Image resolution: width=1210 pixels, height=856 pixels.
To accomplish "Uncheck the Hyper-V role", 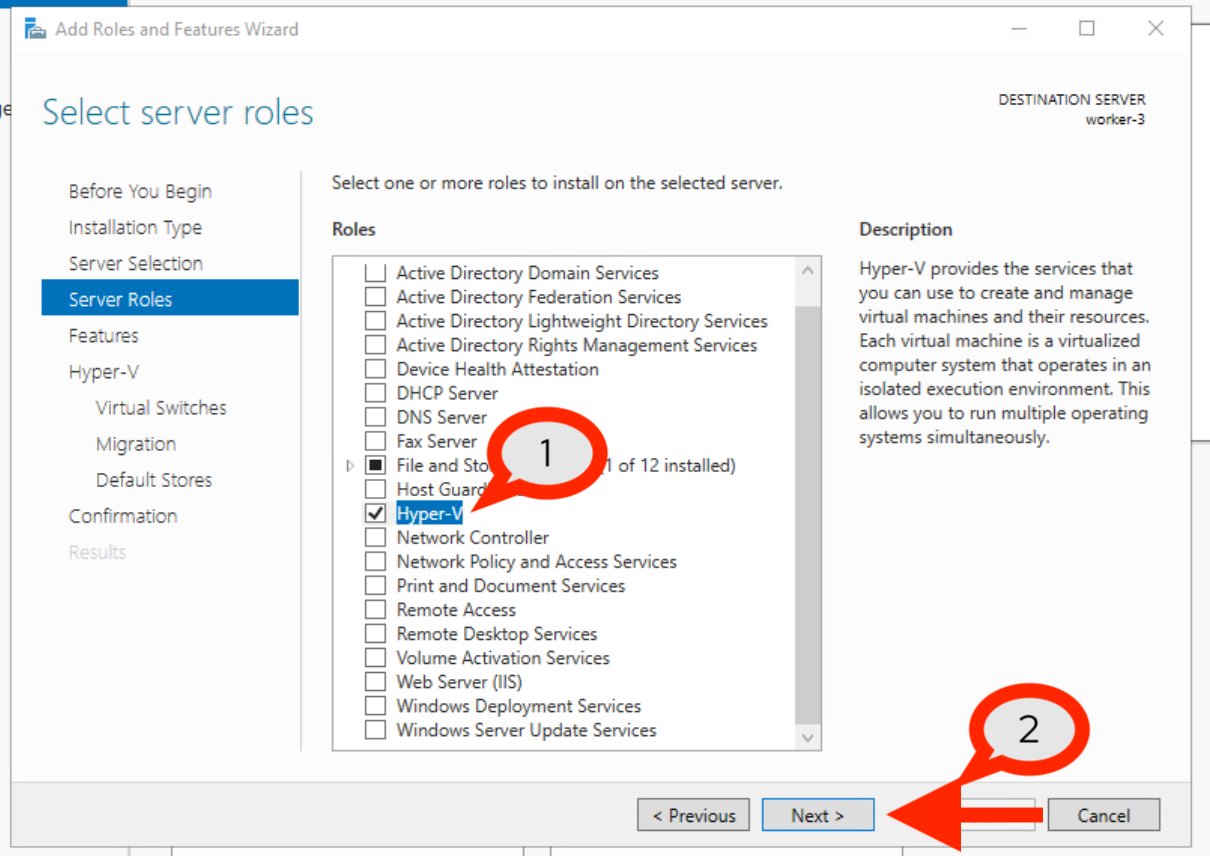I will (377, 513).
